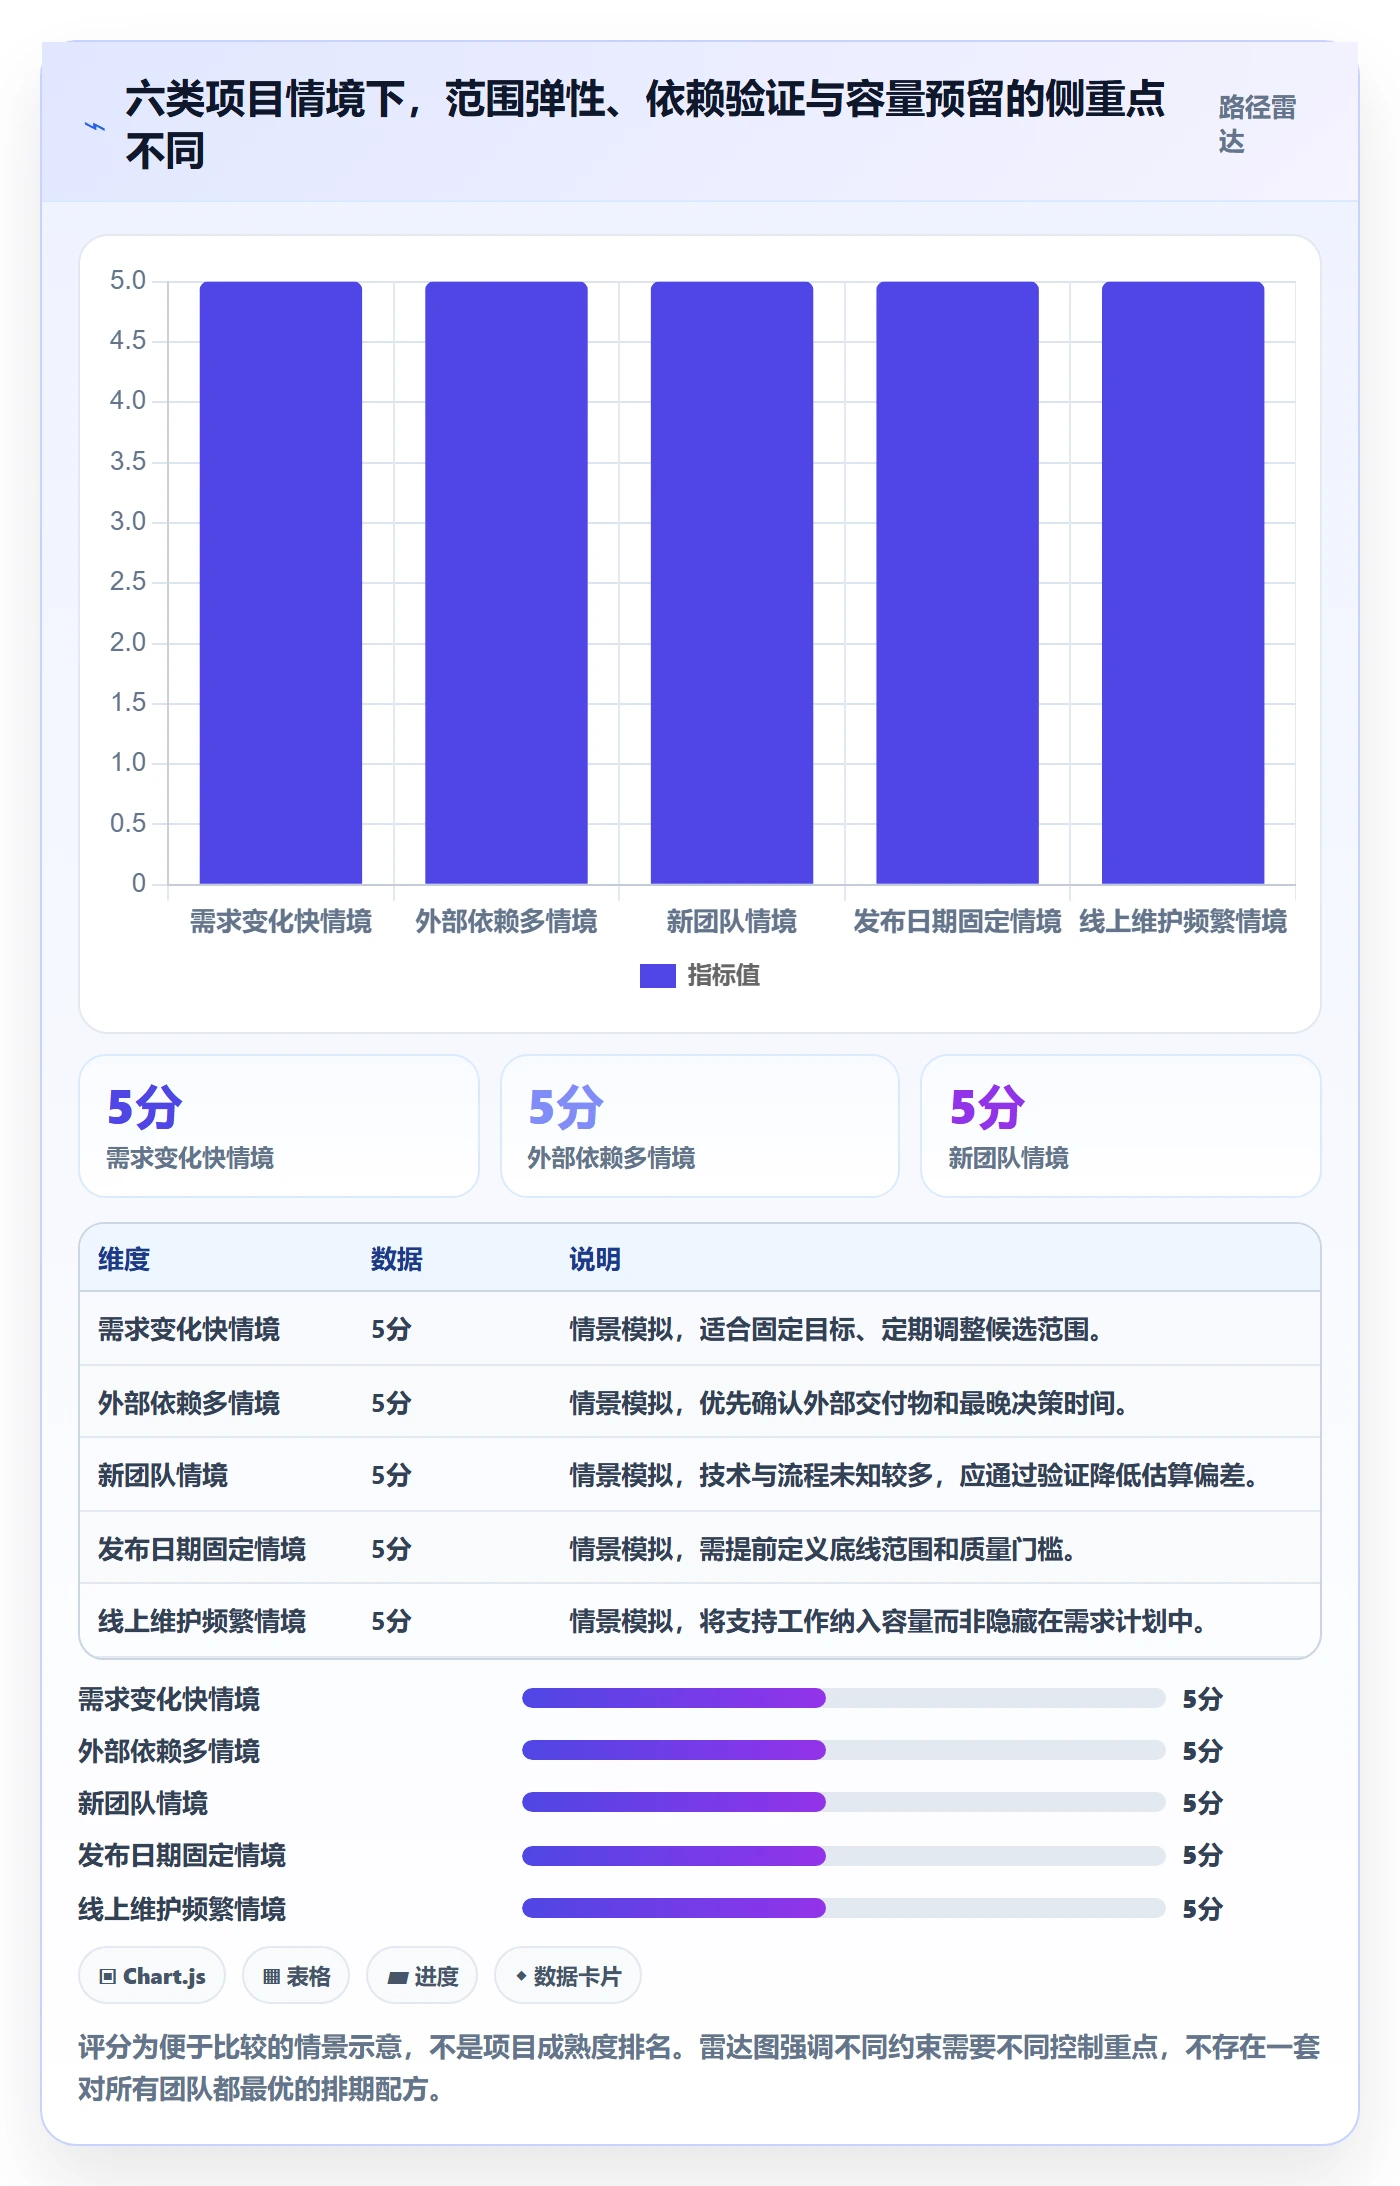Click the lightning icon beside the title
The width and height of the screenshot is (1400, 2186).
95,126
